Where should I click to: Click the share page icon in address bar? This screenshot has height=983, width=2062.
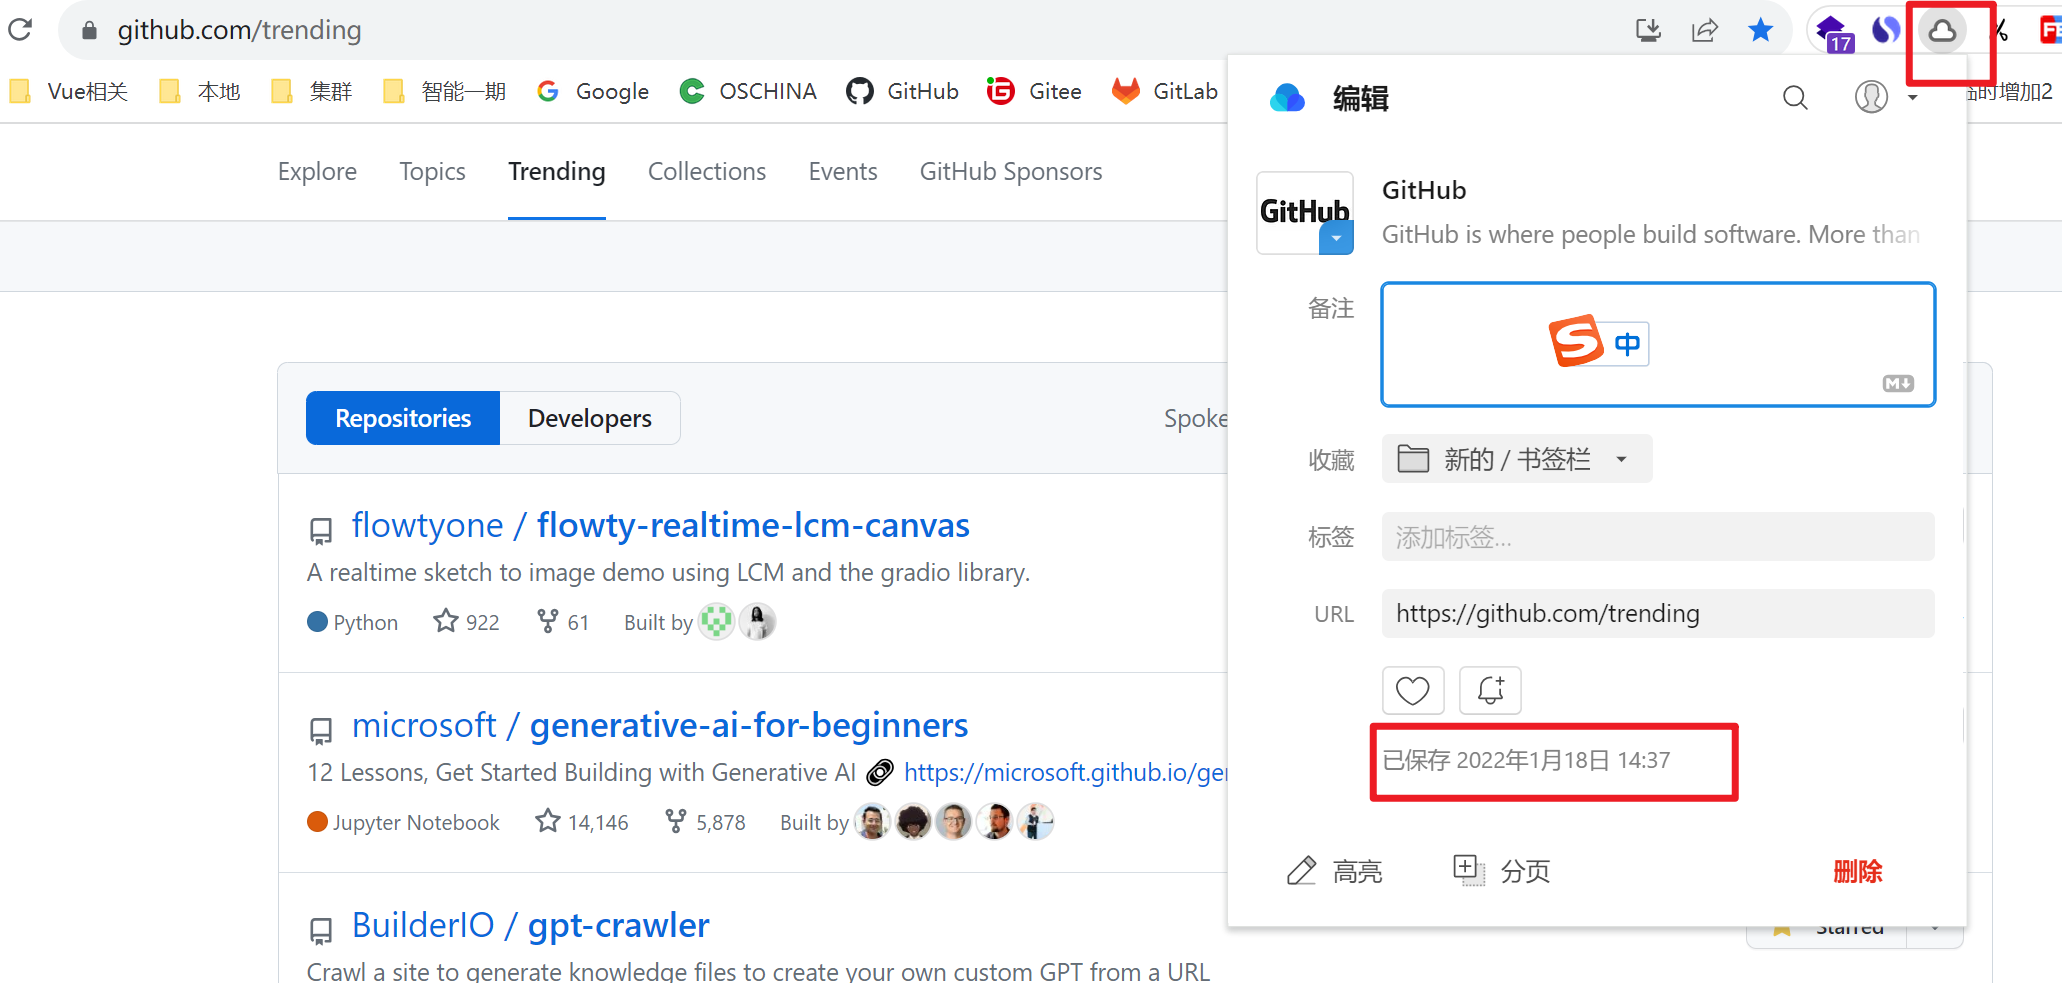[1704, 31]
